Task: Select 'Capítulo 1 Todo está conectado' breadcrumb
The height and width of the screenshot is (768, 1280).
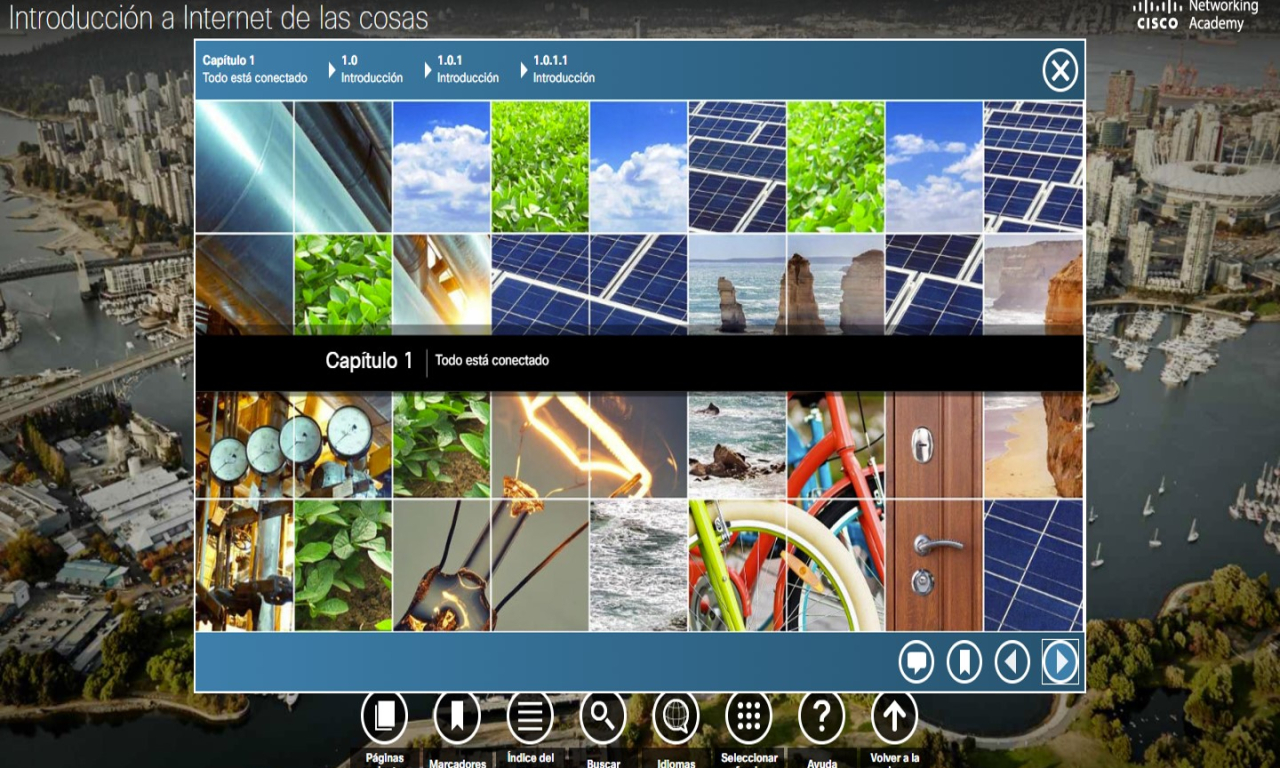Action: coord(255,69)
